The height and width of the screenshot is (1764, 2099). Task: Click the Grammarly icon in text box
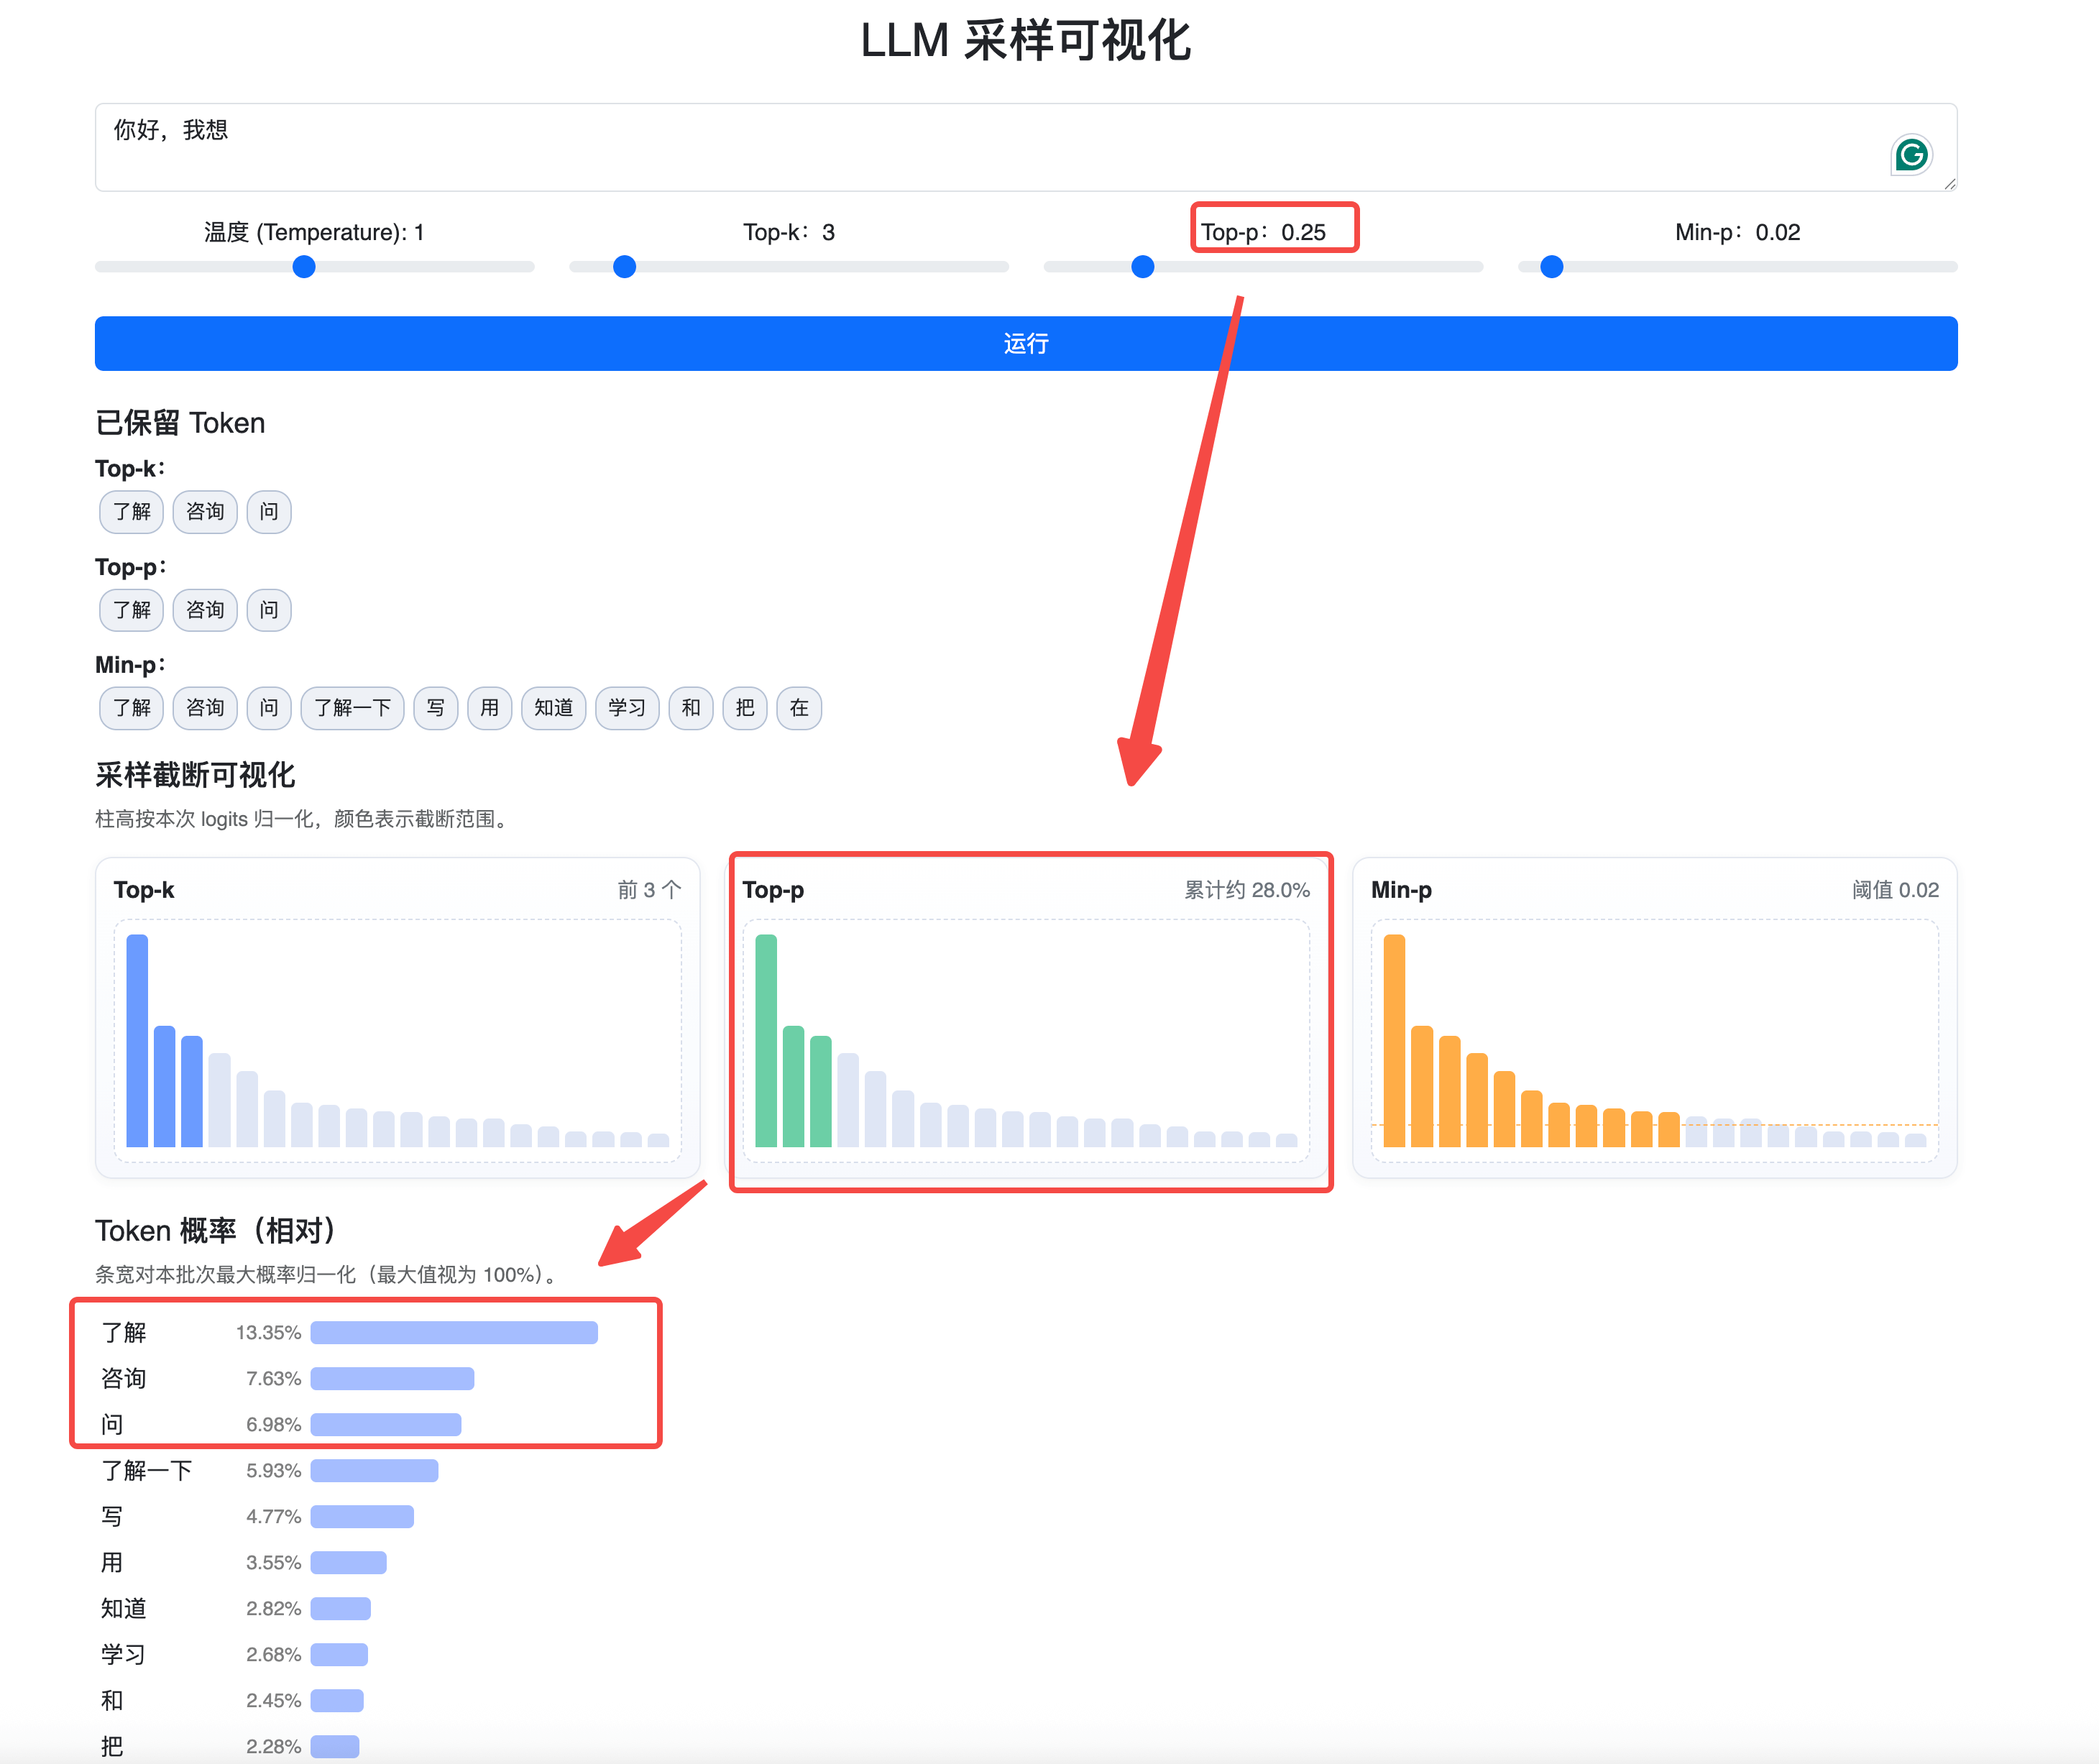[x=1911, y=155]
